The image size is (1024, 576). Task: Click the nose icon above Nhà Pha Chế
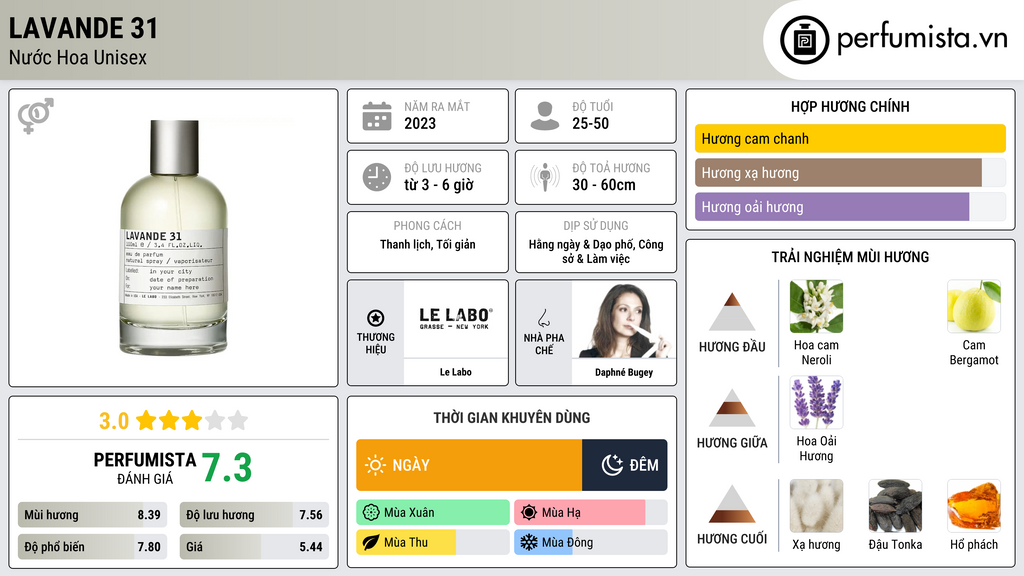(543, 317)
